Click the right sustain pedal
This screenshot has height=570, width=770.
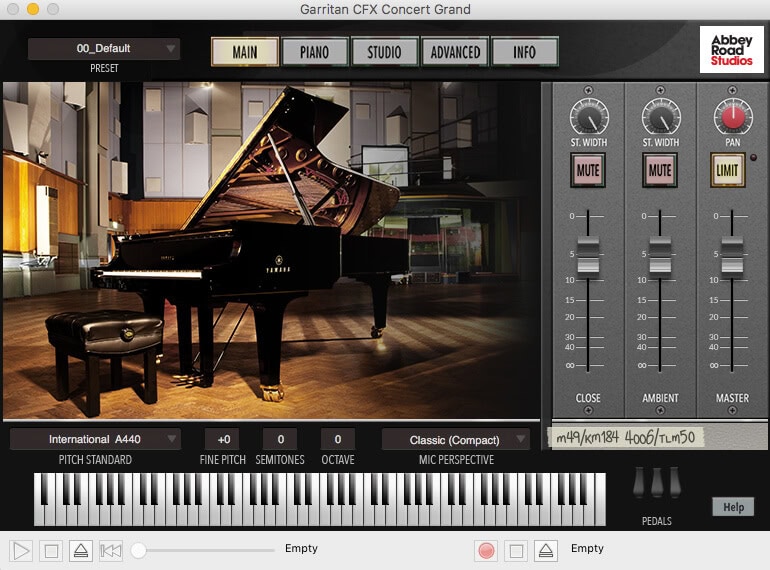tap(675, 483)
